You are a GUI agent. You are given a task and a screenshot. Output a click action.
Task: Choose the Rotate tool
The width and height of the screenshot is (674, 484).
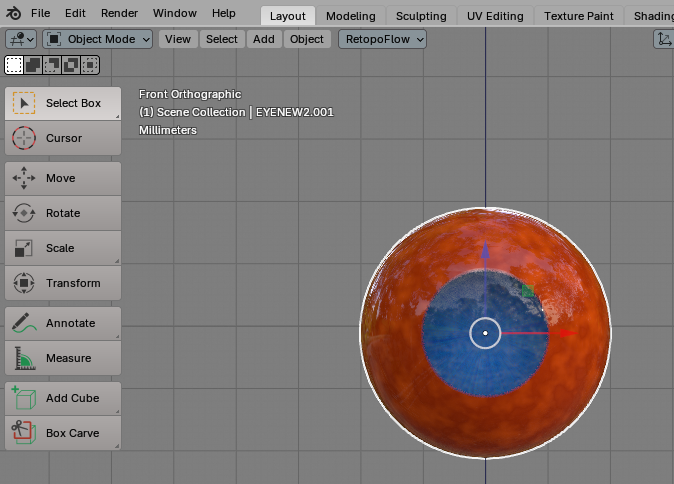pos(63,213)
